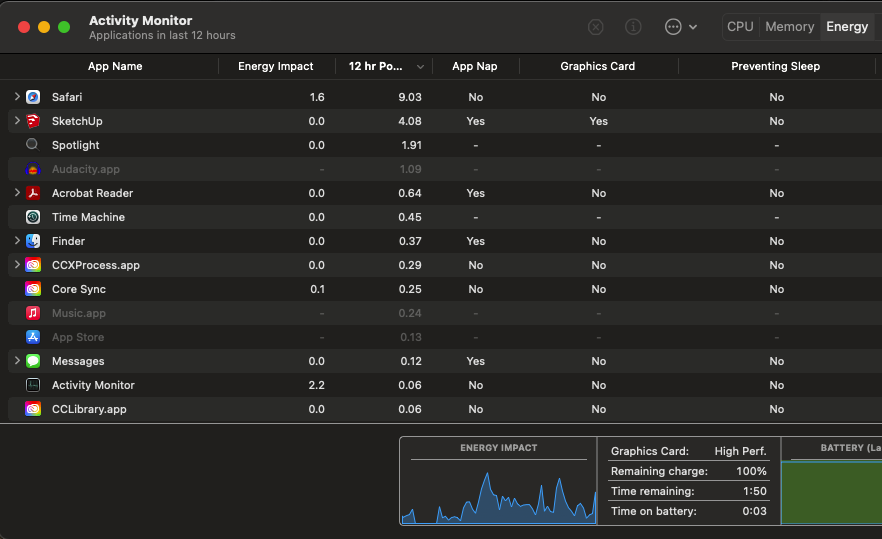This screenshot has width=882, height=539.
Task: Select the Finder row name
Action: click(68, 241)
